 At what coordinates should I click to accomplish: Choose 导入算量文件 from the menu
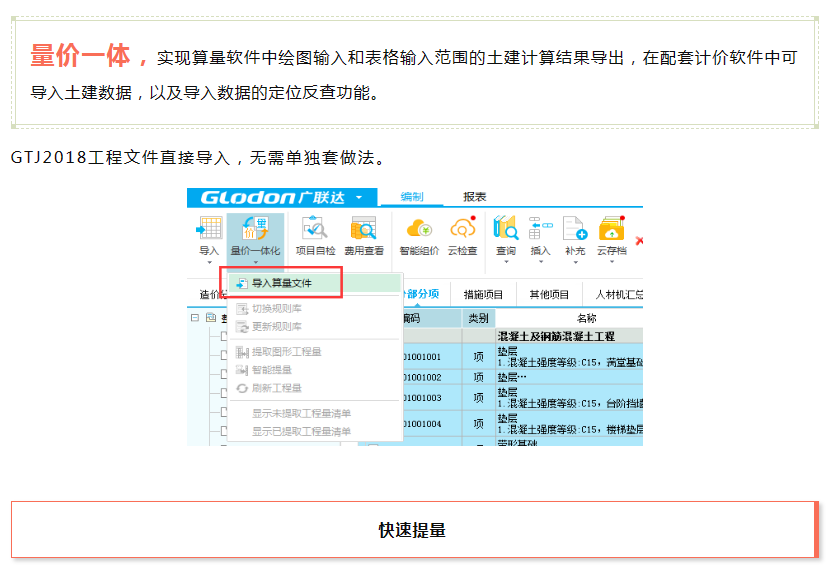tap(315, 283)
